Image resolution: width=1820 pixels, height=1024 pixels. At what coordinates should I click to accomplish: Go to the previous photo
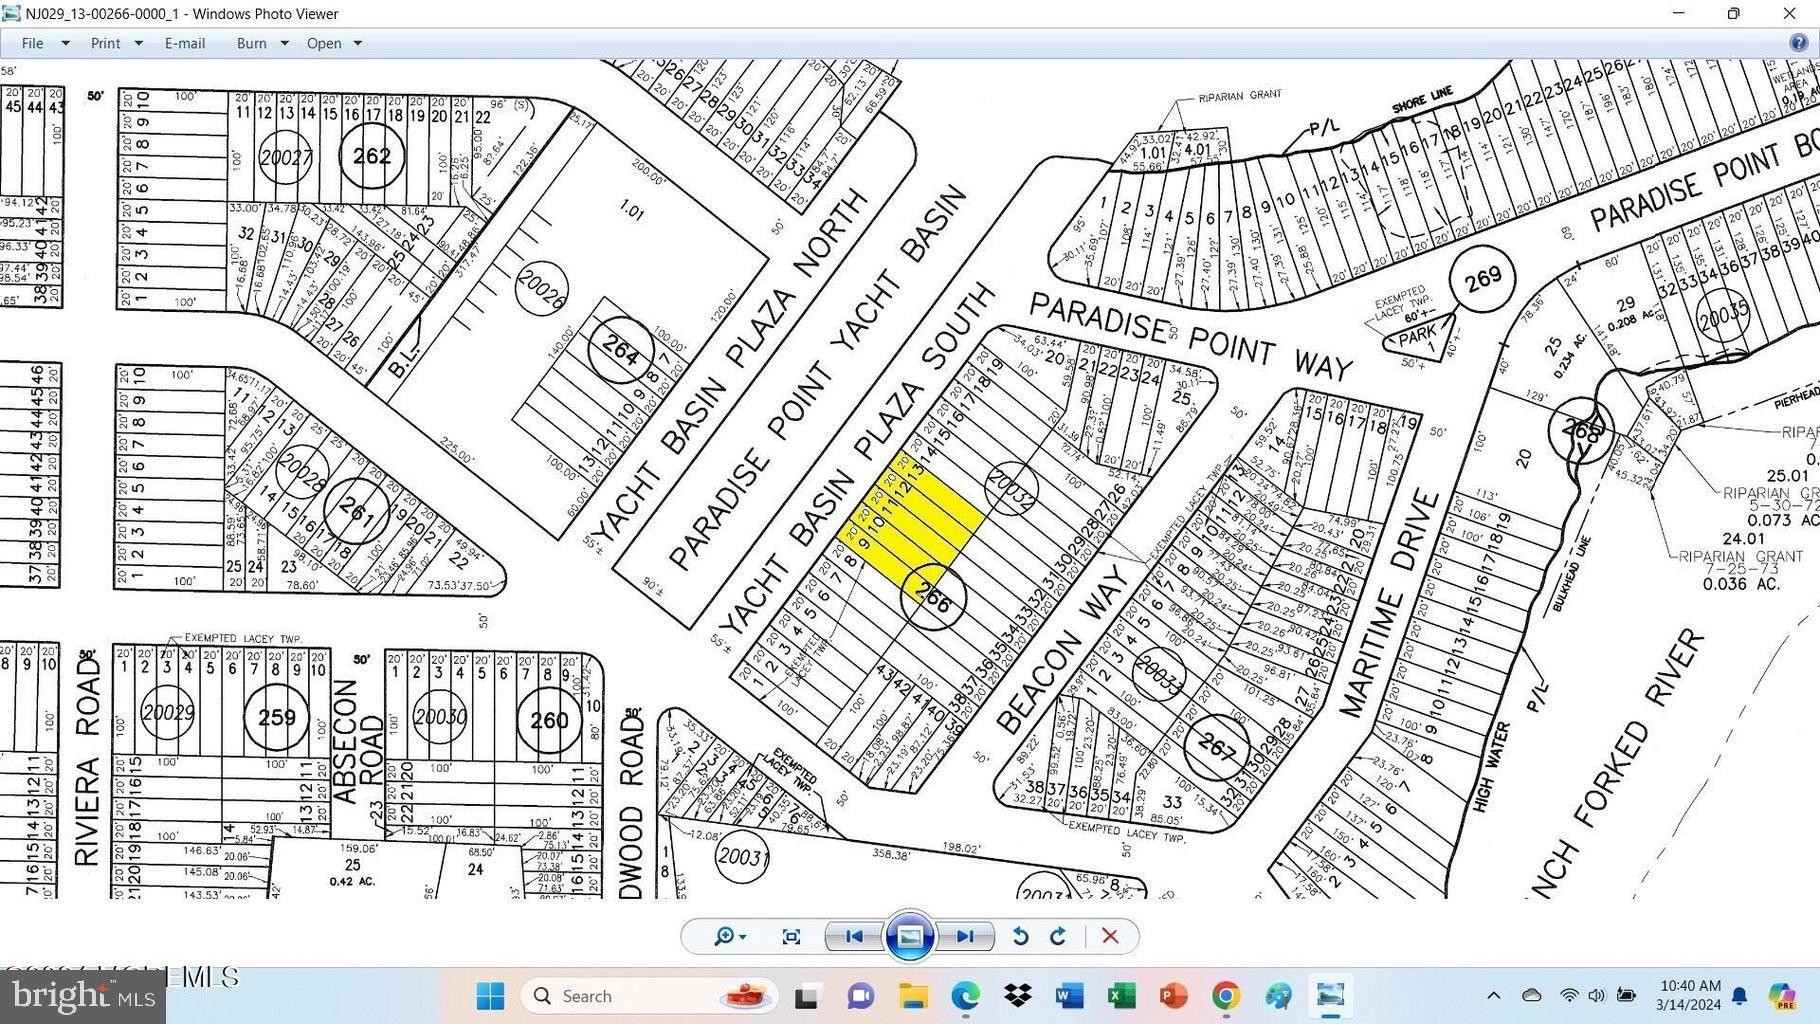coord(854,936)
